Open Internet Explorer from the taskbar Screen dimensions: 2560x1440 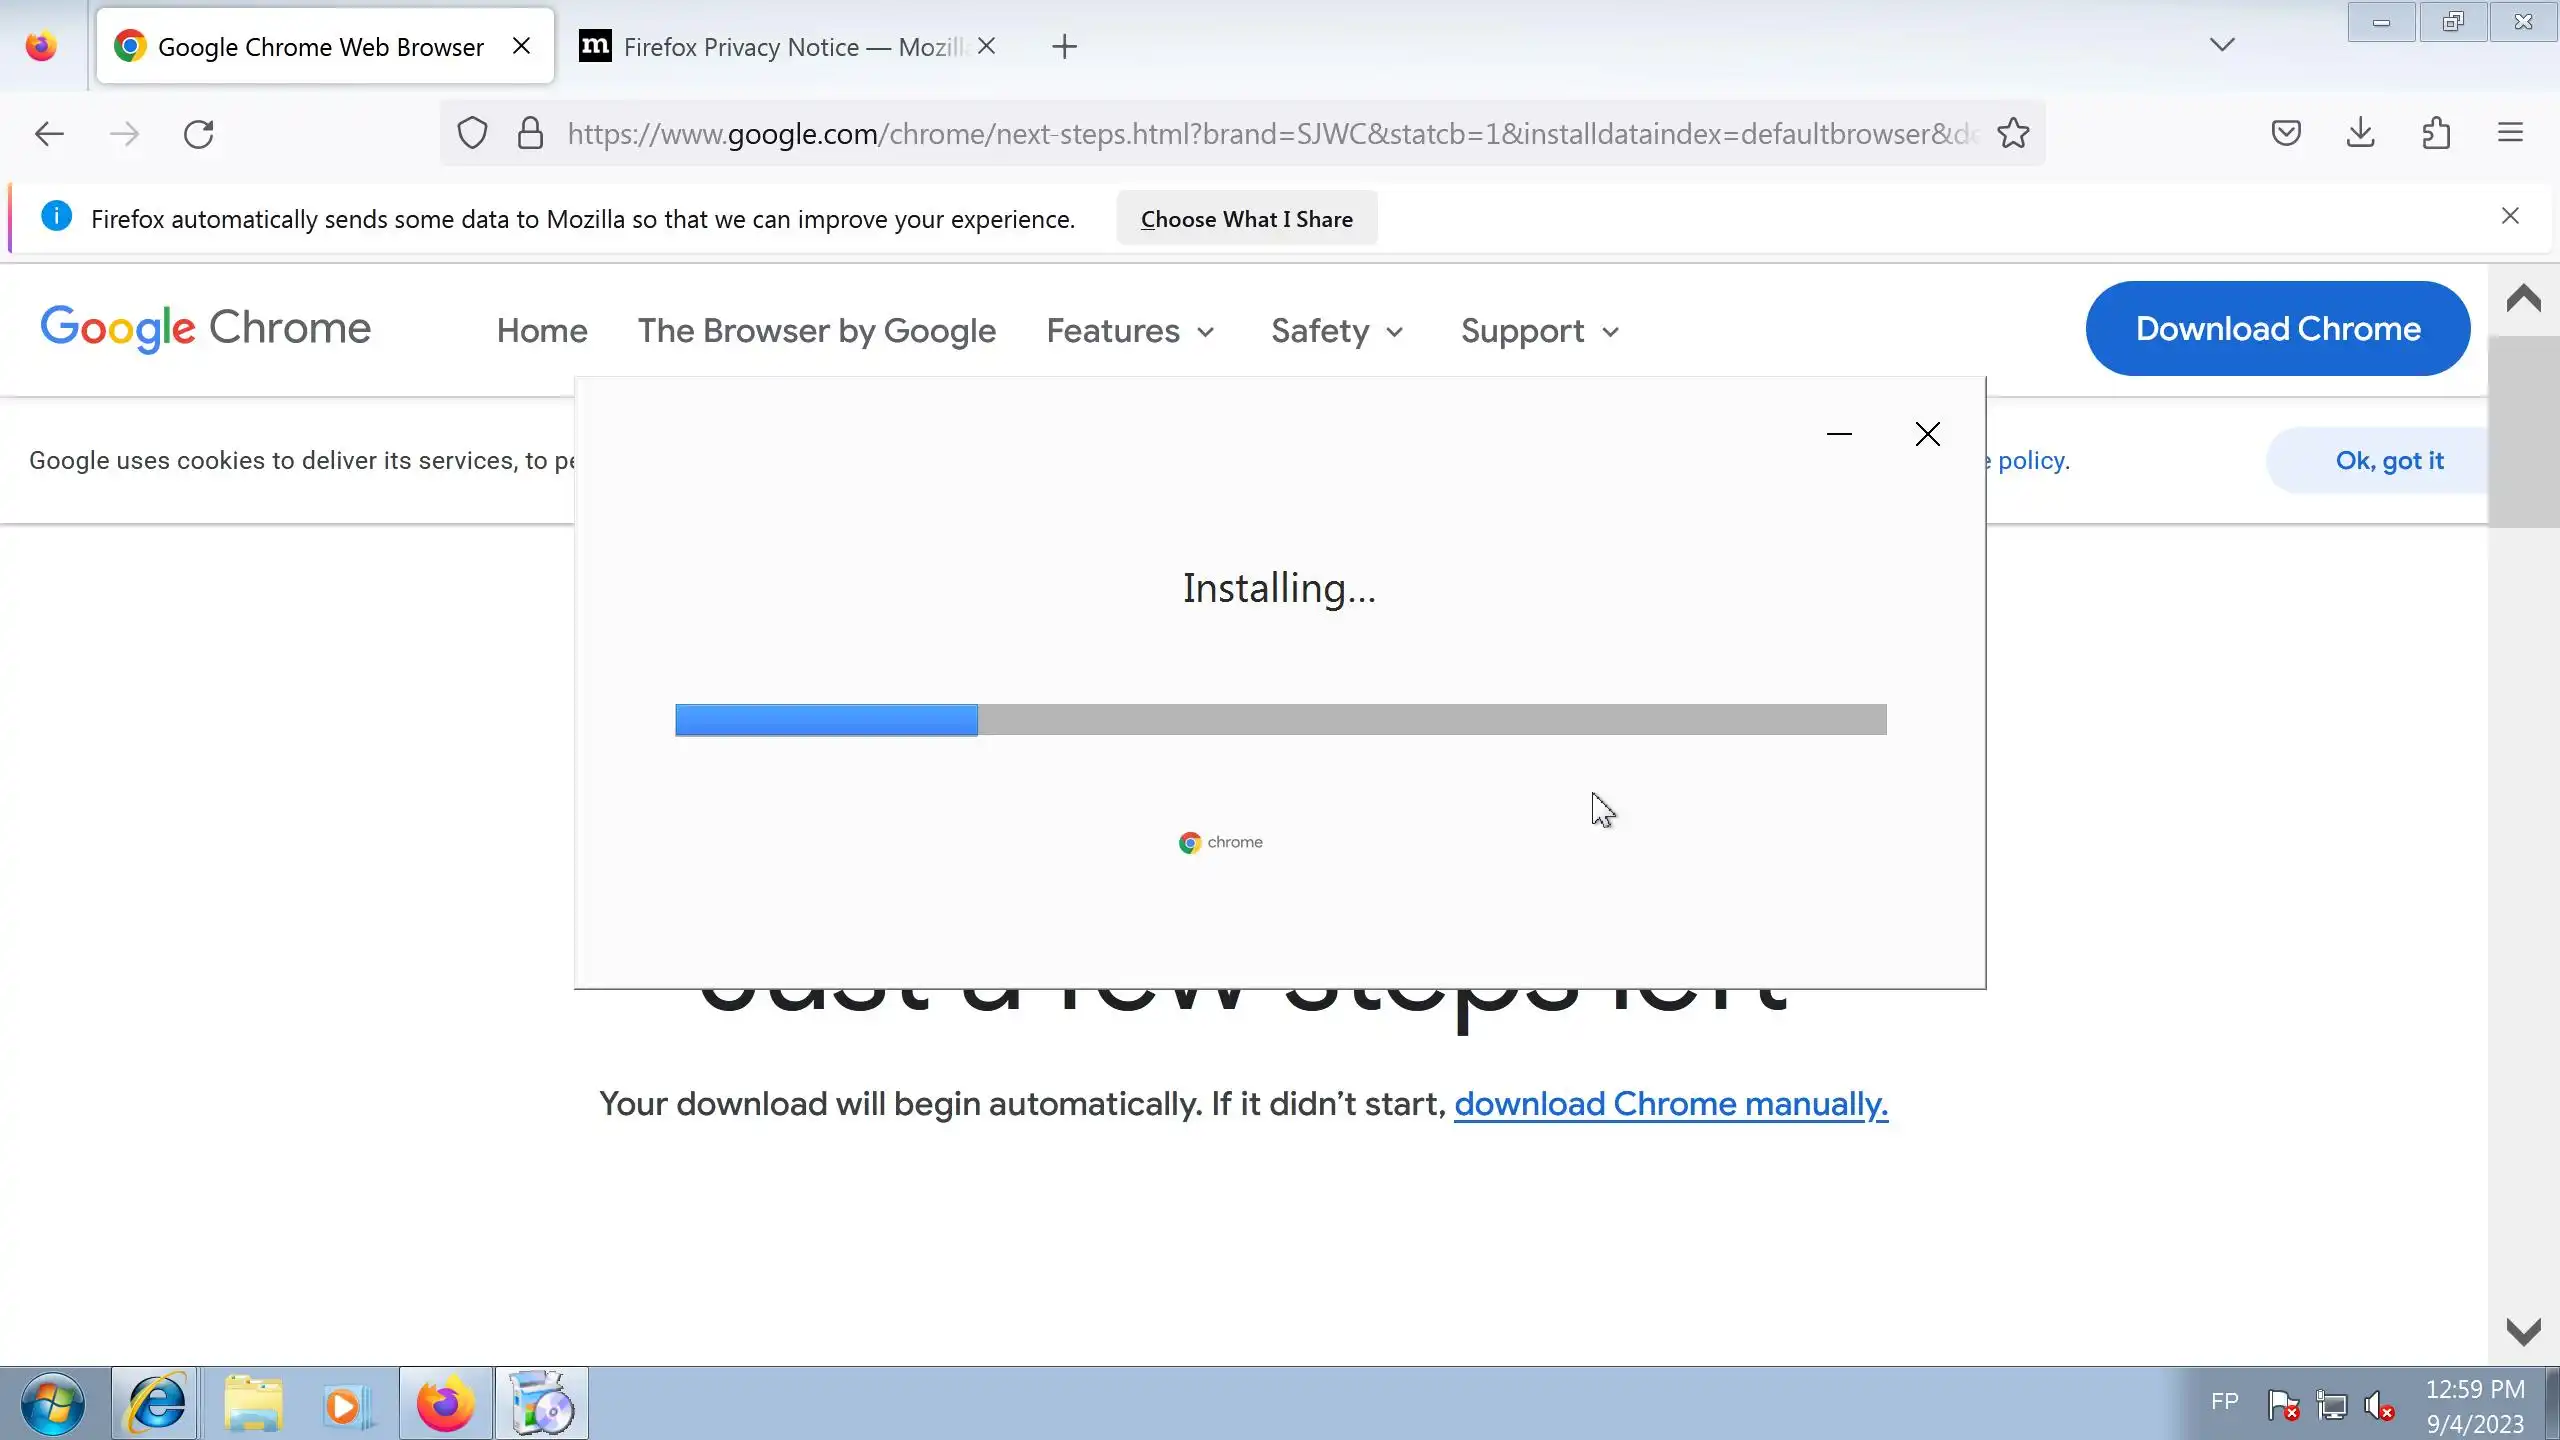(x=155, y=1403)
